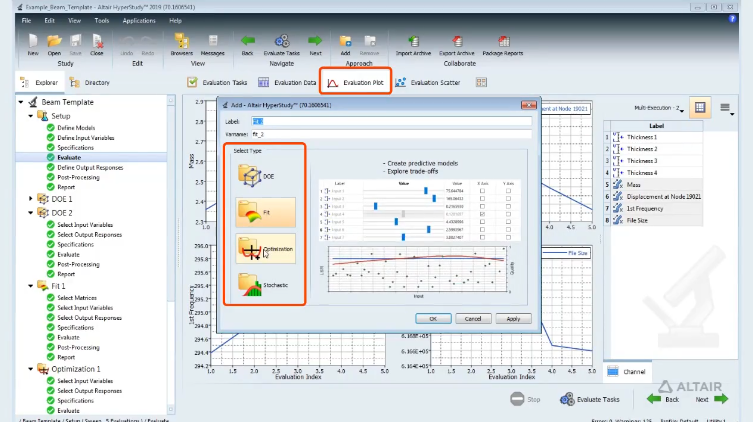This screenshot has height=422, width=753.
Task: Open a study with the Open icon
Action: pyautogui.click(x=54, y=42)
